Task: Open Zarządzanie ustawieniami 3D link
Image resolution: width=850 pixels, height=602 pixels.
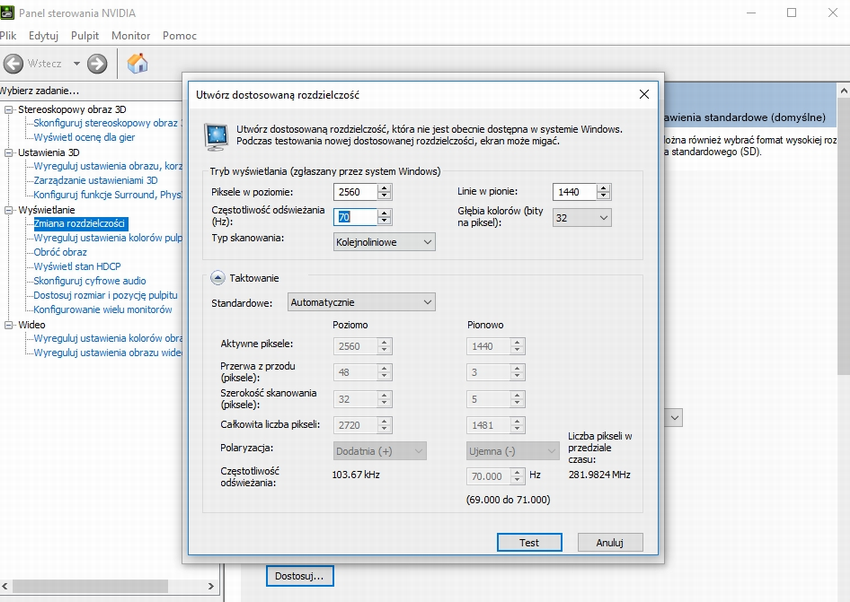Action: click(x=95, y=180)
